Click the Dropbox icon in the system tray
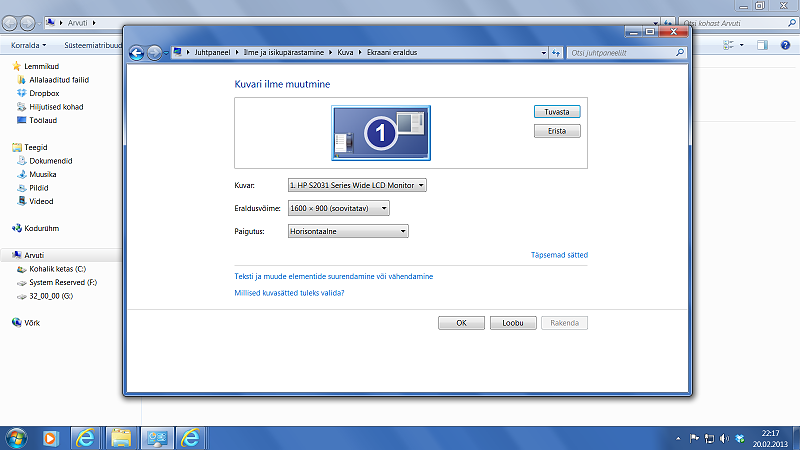 [740, 438]
